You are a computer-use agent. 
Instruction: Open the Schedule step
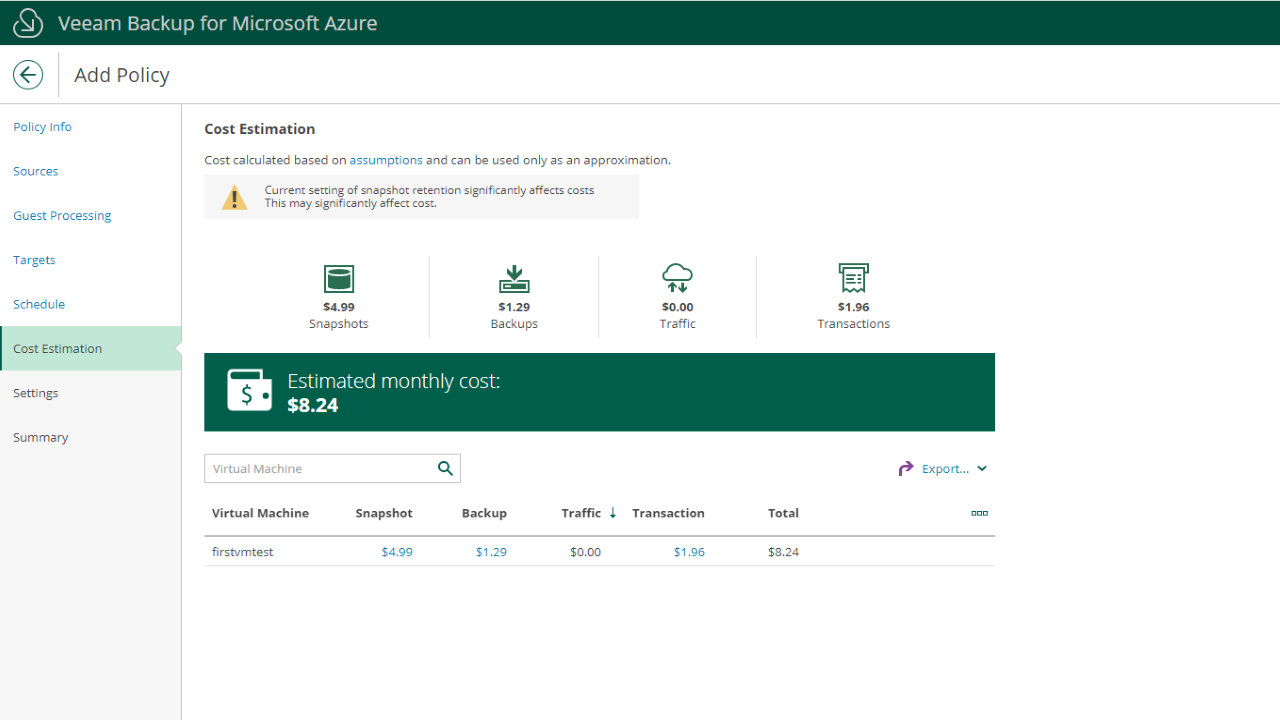(x=39, y=304)
